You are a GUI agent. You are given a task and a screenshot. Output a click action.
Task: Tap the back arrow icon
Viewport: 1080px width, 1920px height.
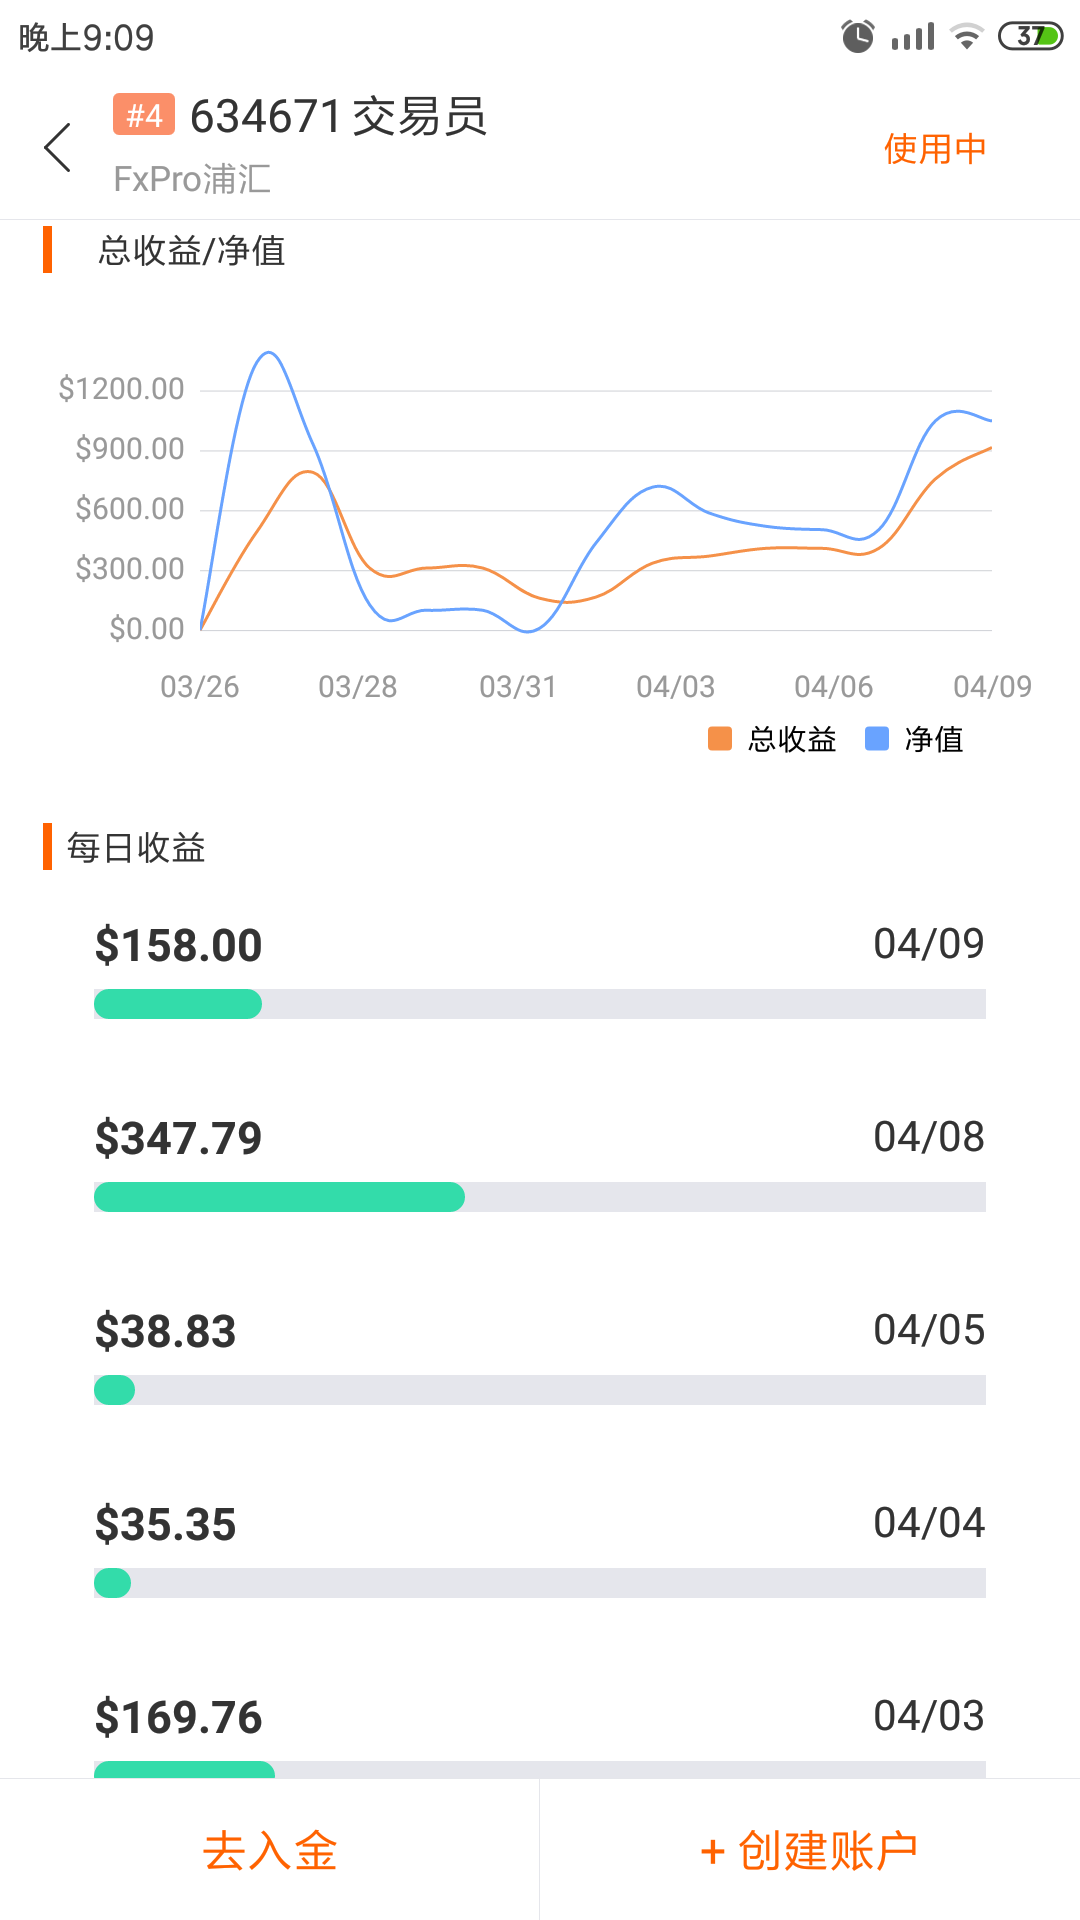[x=58, y=148]
